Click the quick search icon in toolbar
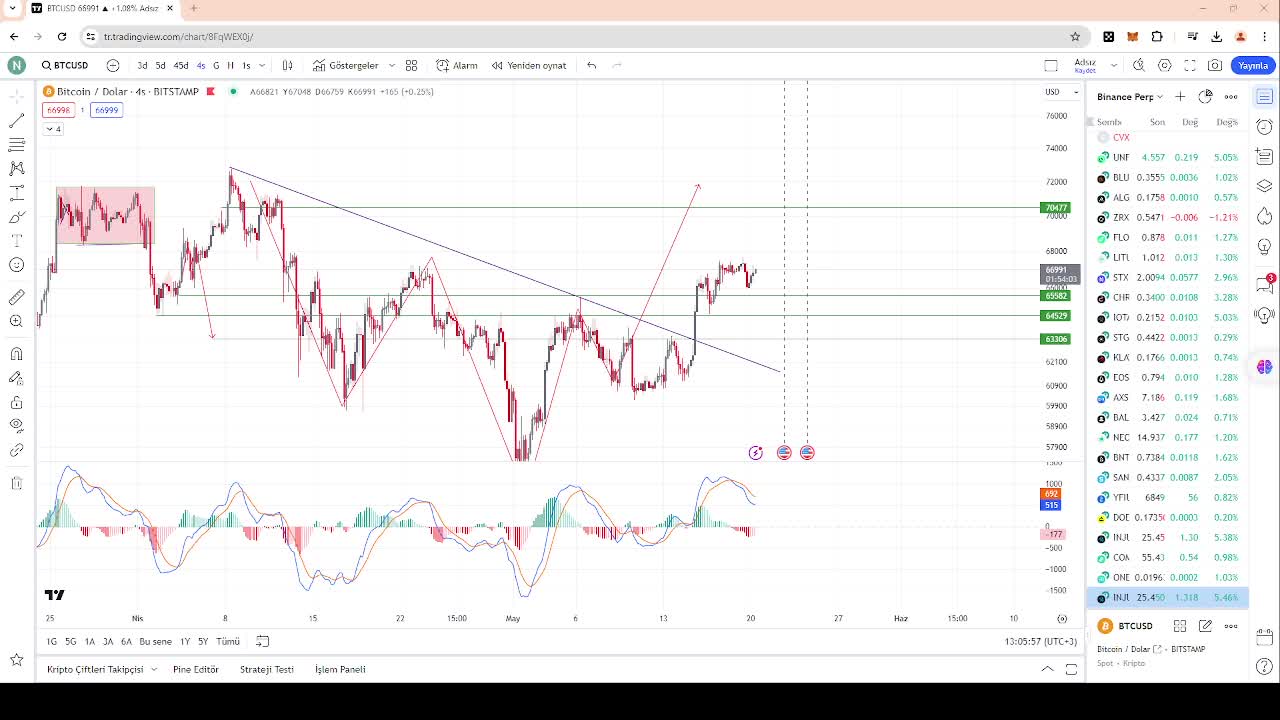1280x720 pixels. coord(1138,65)
